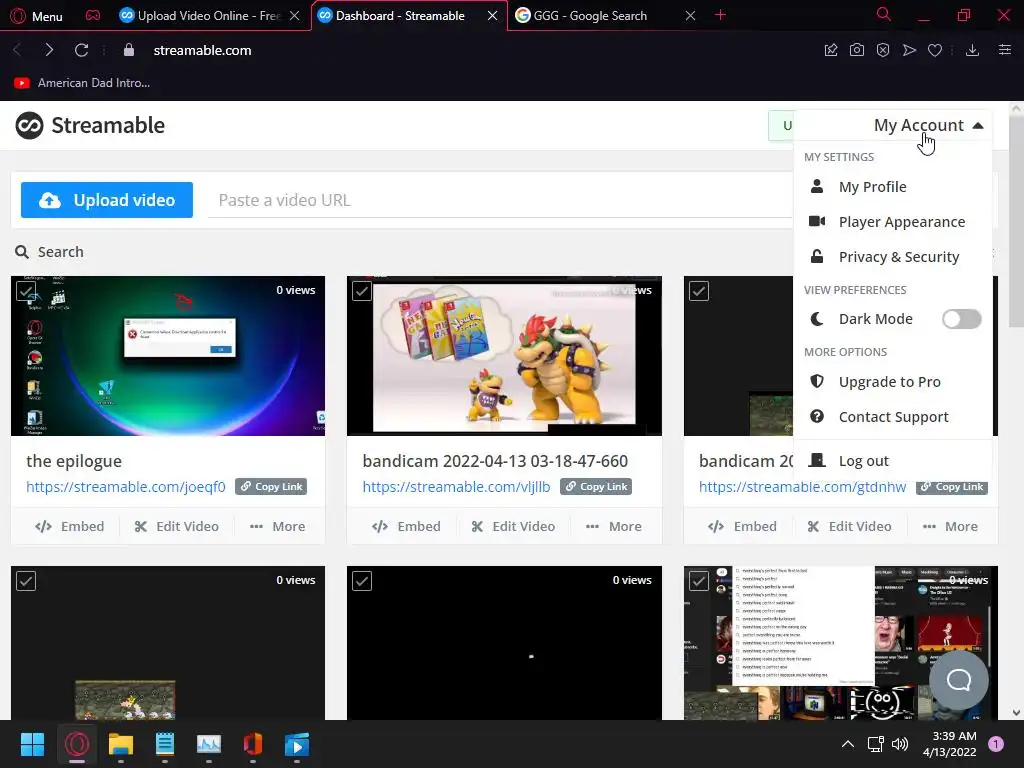Click Edit Video for the epilogue

point(176,526)
